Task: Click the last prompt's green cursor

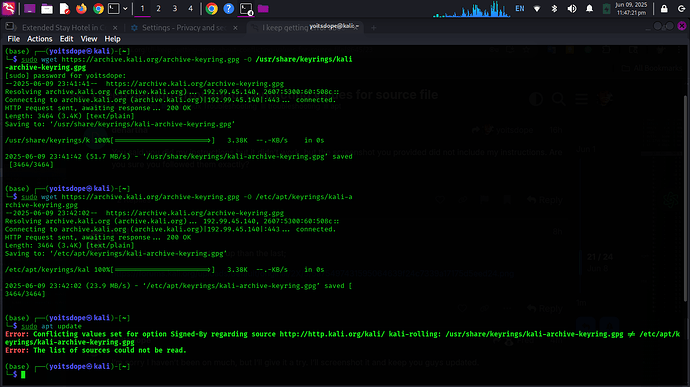Action: tap(23, 374)
